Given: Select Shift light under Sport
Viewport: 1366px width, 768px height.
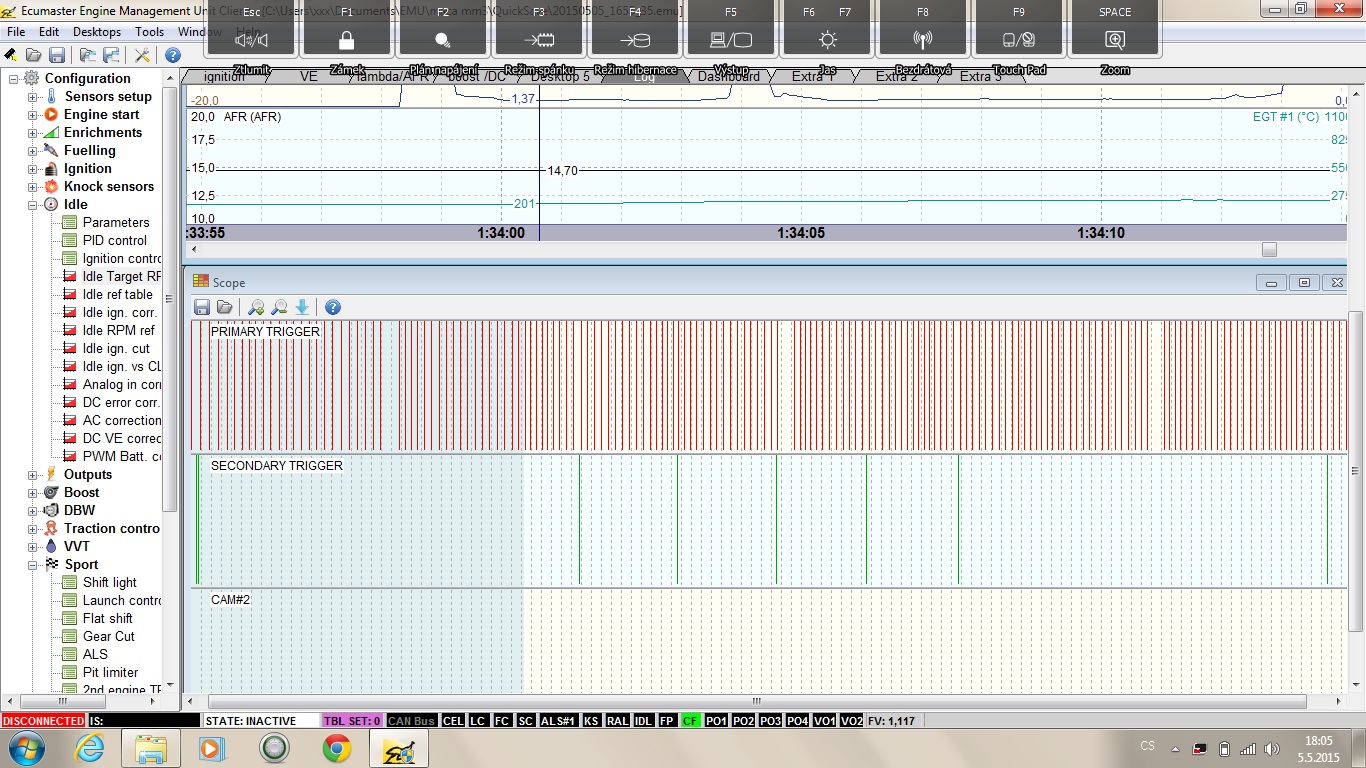Looking at the screenshot, I should pyautogui.click(x=110, y=583).
